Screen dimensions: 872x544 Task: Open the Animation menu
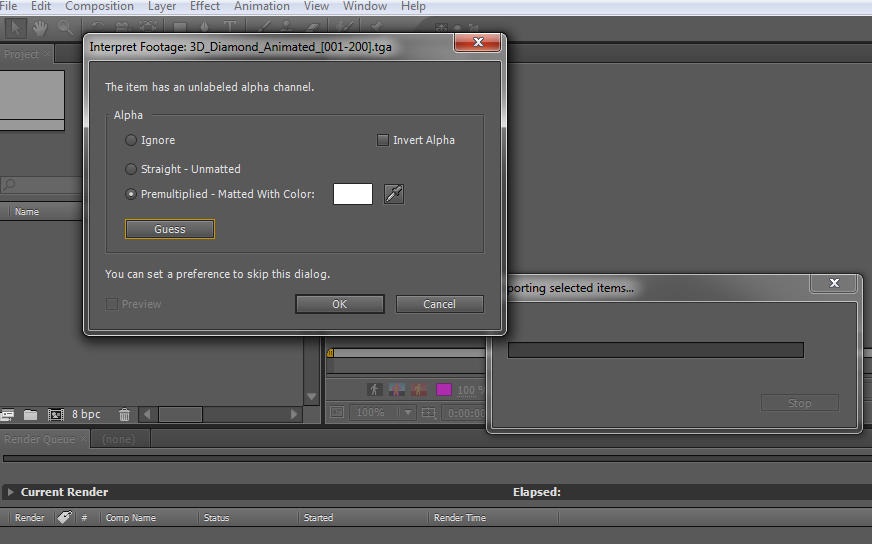coord(261,6)
